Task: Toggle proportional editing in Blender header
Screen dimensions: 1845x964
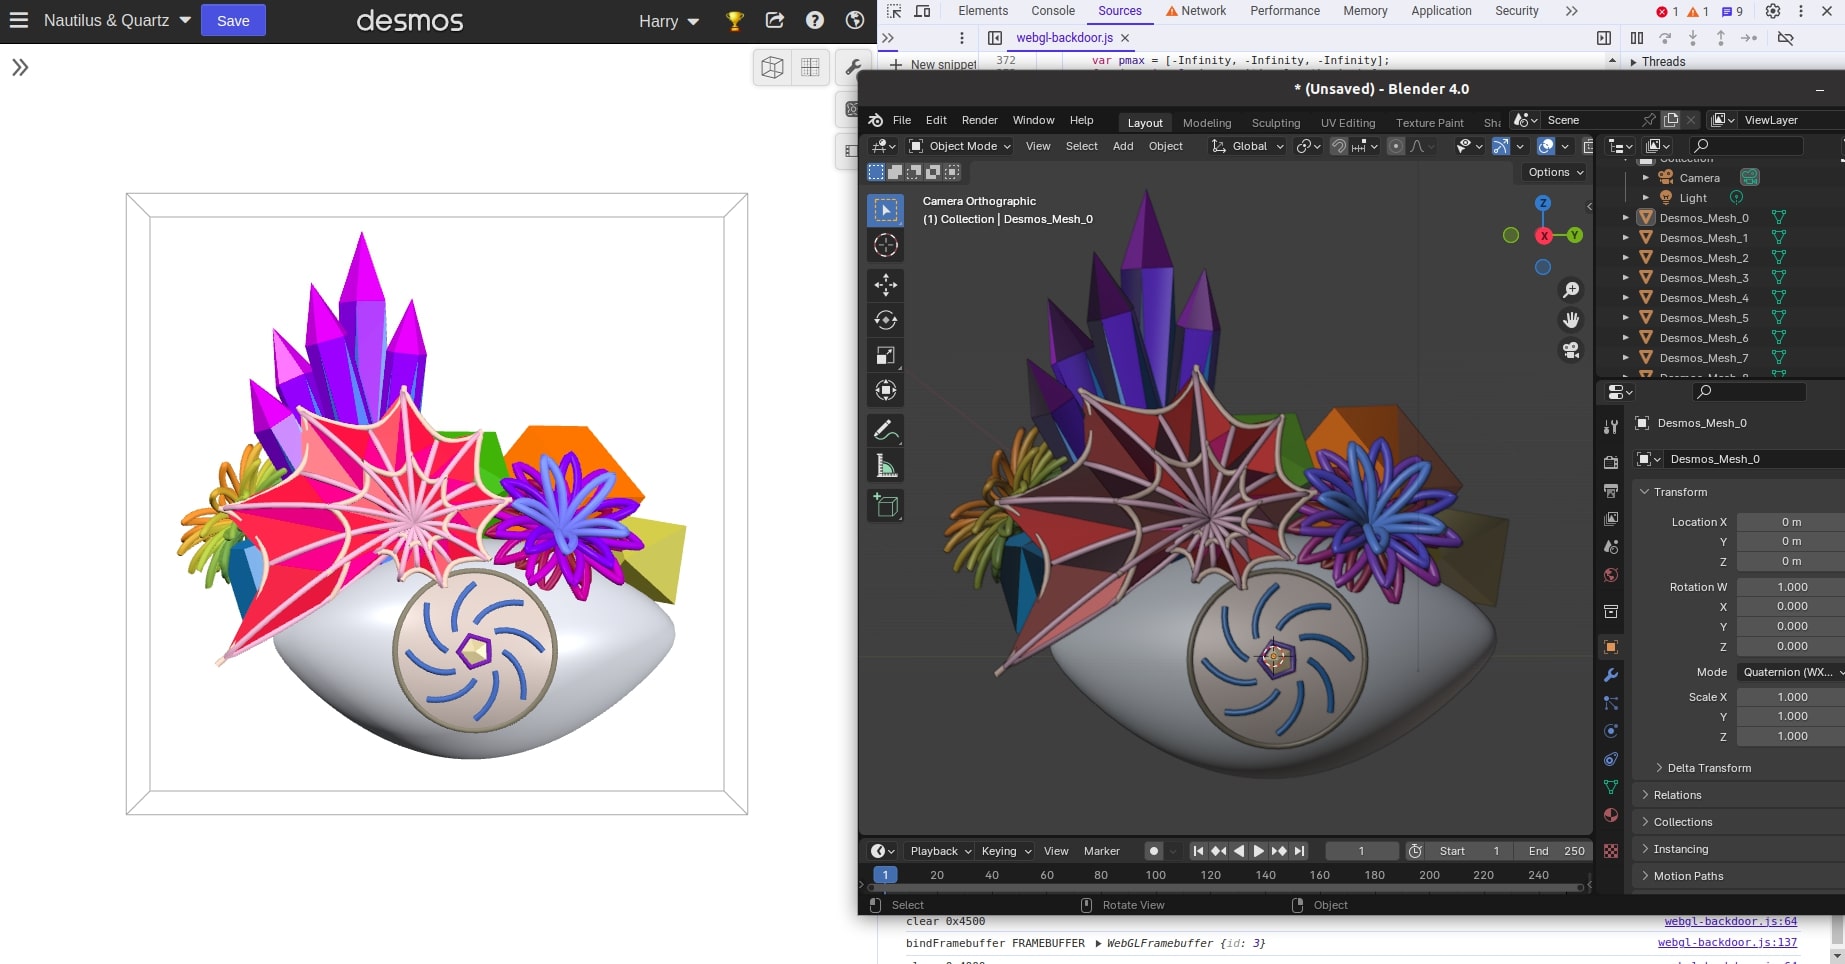Action: coord(1396,146)
